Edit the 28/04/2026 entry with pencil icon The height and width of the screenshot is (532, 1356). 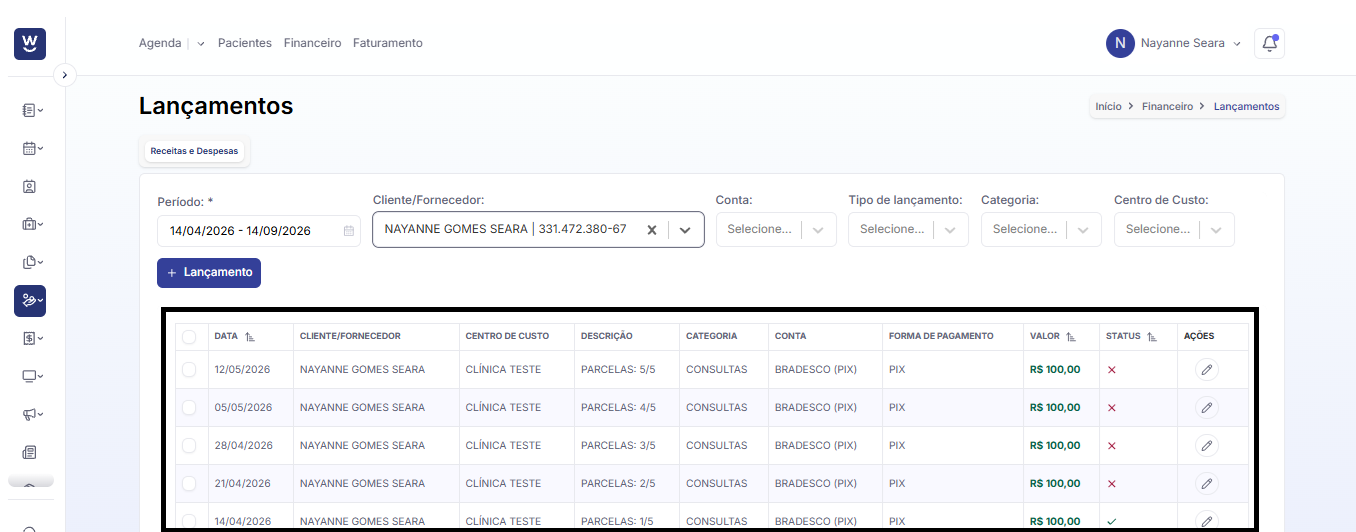(x=1207, y=446)
